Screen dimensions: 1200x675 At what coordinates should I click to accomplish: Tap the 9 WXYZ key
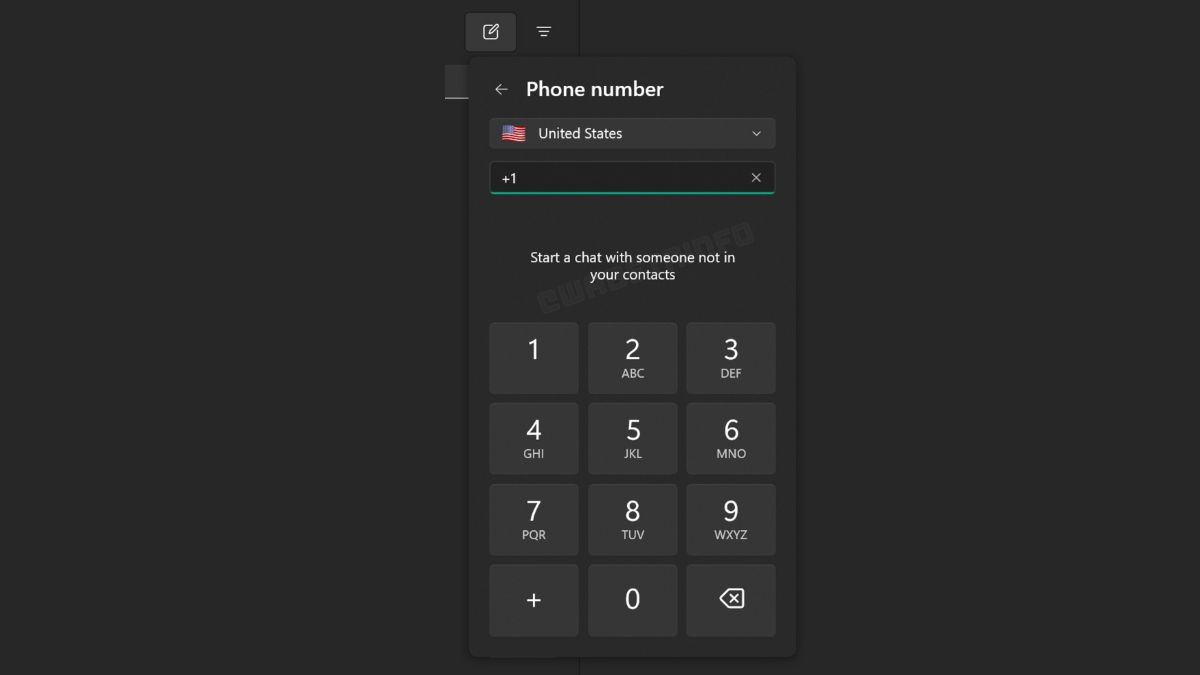pos(731,520)
